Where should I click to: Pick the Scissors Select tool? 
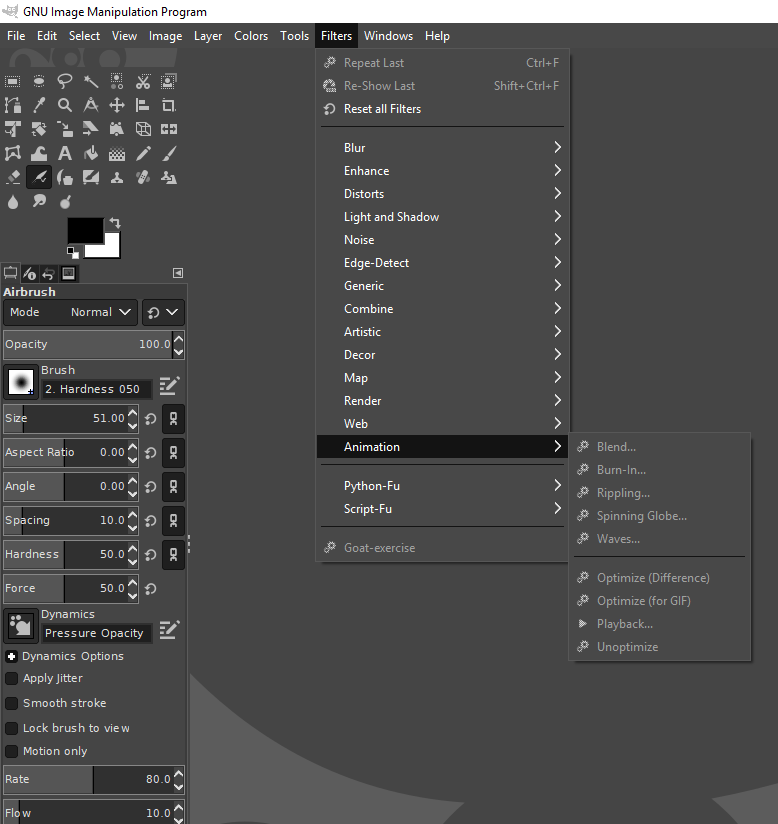pyautogui.click(x=143, y=81)
